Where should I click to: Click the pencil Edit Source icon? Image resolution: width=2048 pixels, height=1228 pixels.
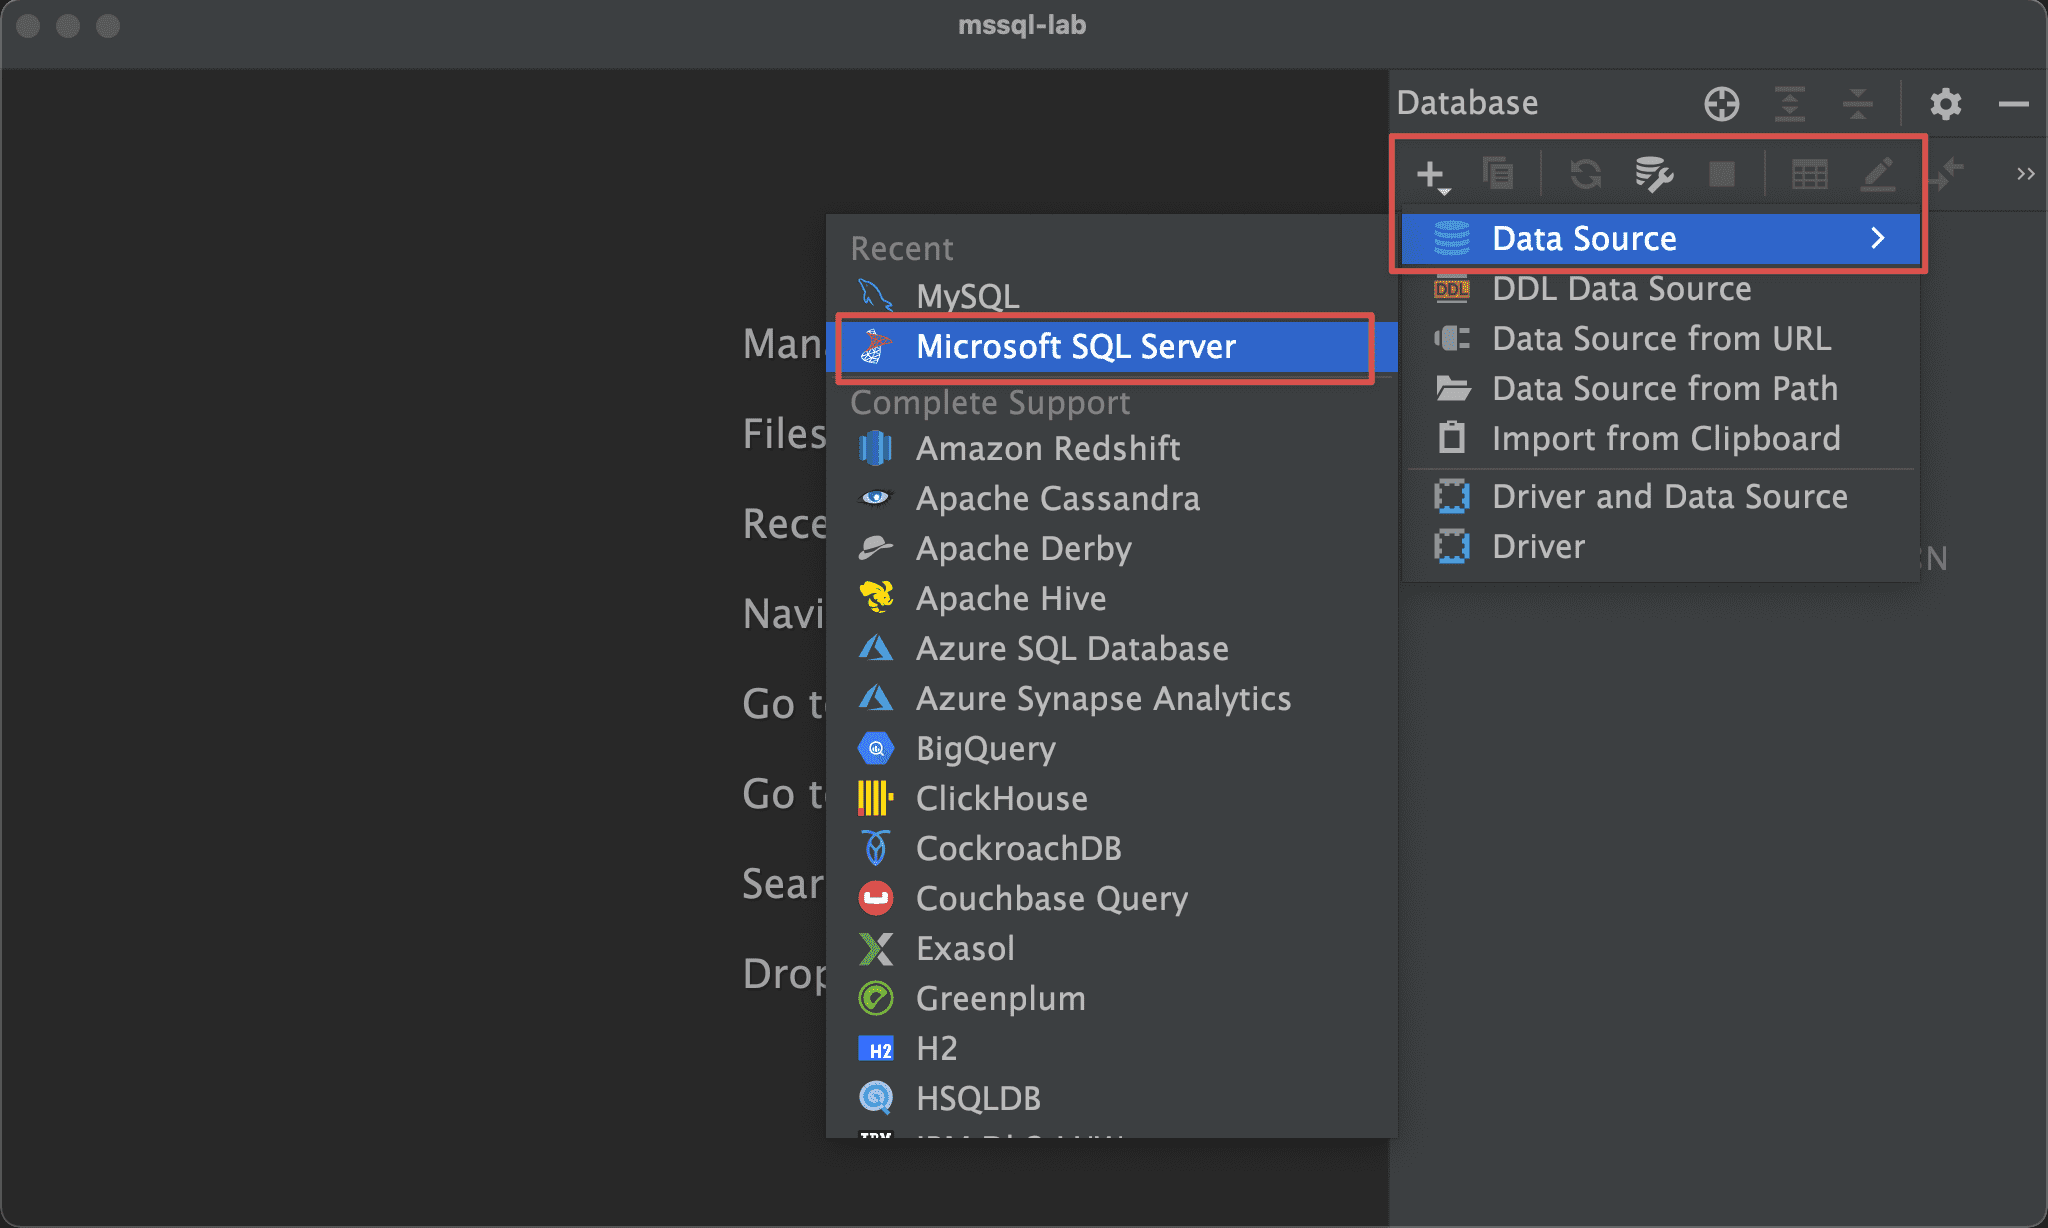(x=1878, y=174)
